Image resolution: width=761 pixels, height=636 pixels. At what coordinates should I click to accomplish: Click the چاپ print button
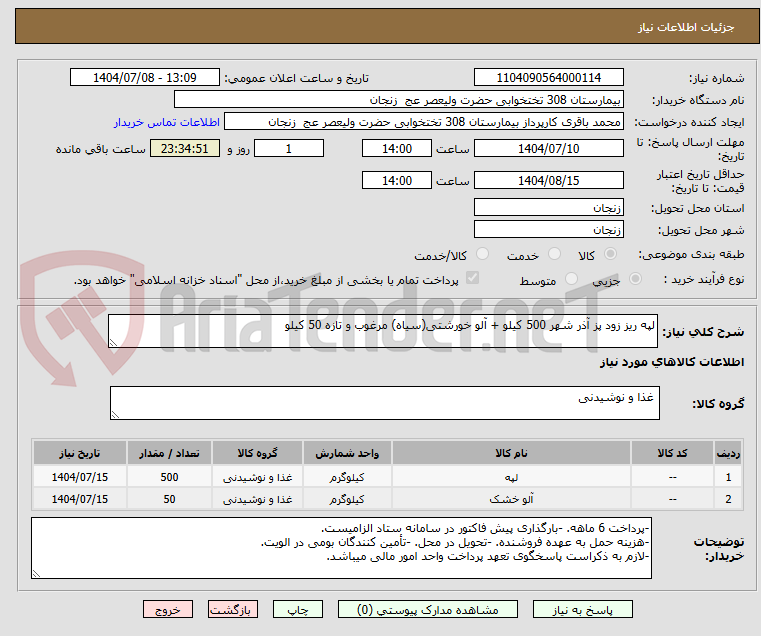(x=298, y=609)
